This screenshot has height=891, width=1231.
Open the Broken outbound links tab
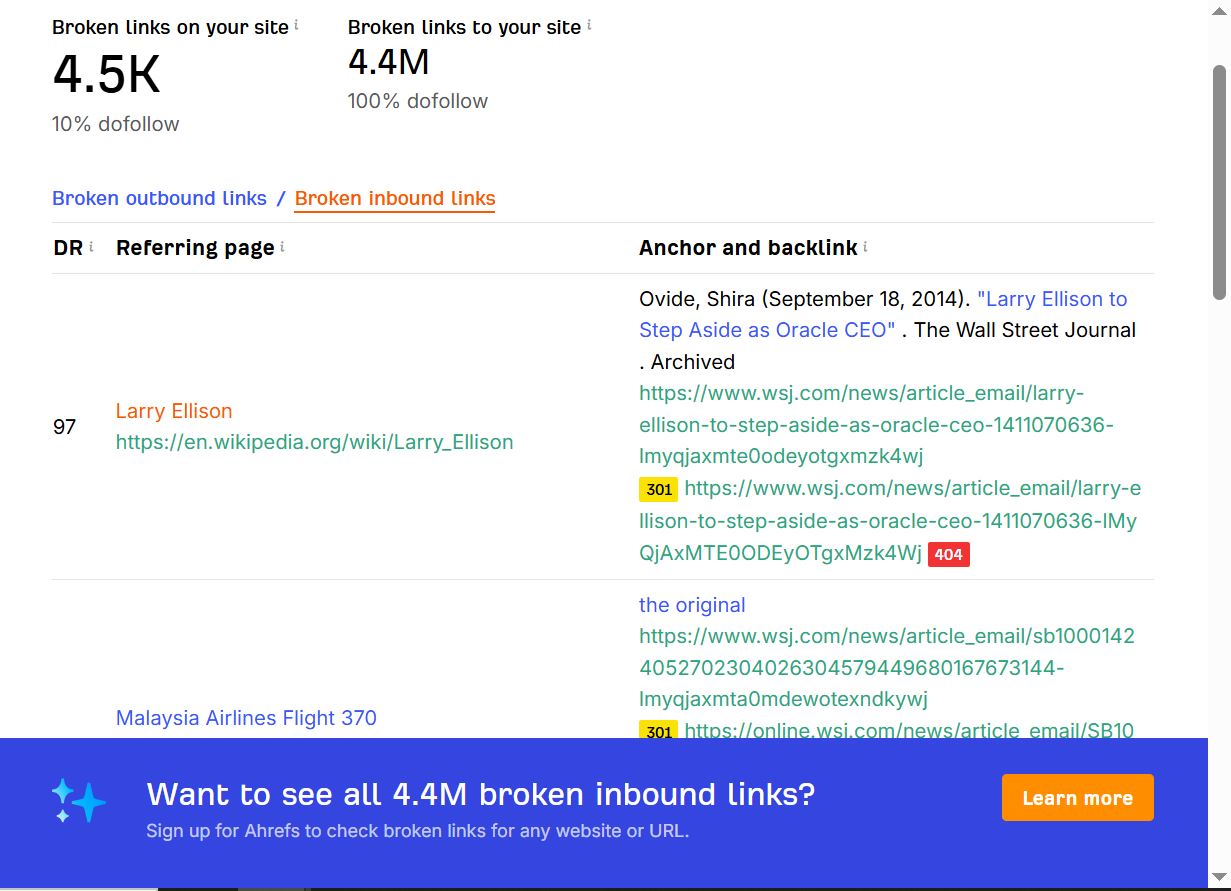coord(159,198)
